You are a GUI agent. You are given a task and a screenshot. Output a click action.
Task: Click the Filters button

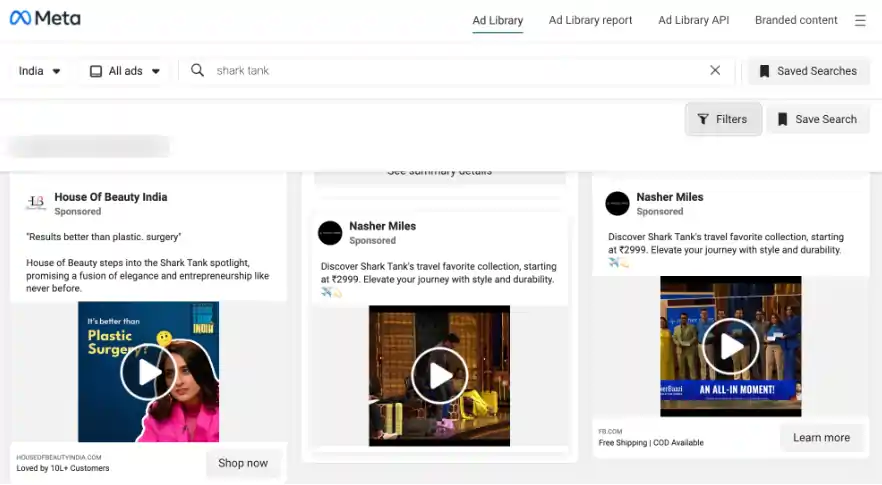click(x=723, y=119)
